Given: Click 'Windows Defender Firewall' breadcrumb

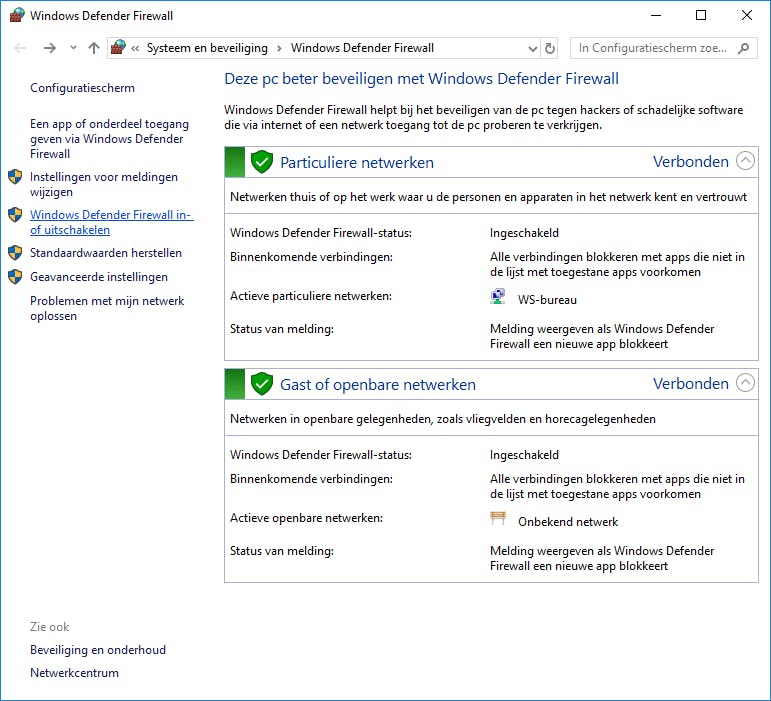Looking at the screenshot, I should point(362,48).
